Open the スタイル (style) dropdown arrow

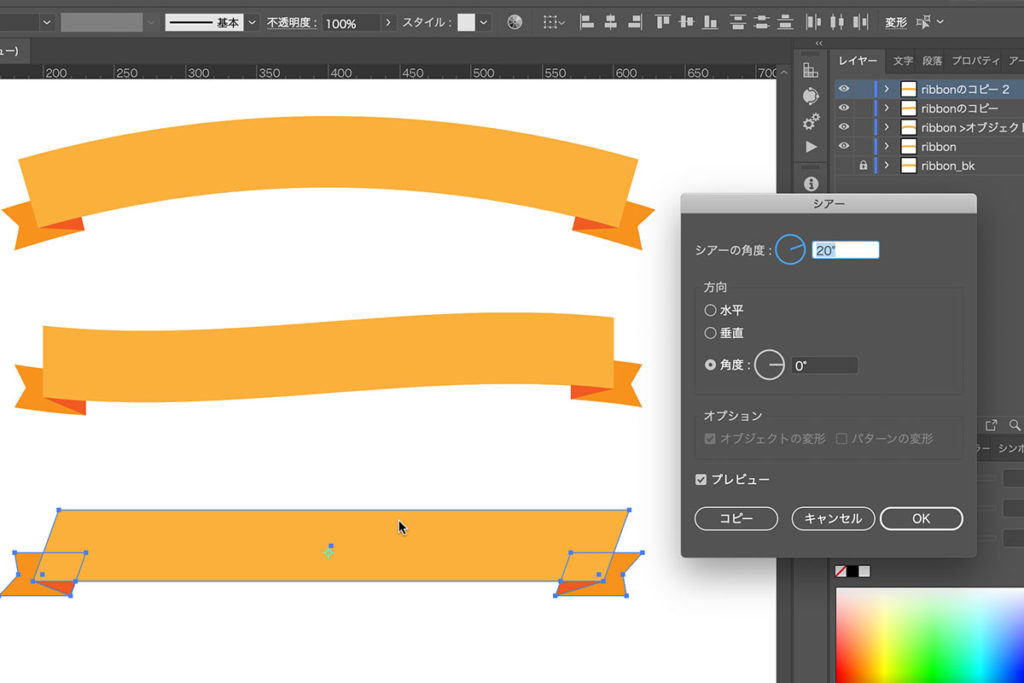pyautogui.click(x=484, y=22)
